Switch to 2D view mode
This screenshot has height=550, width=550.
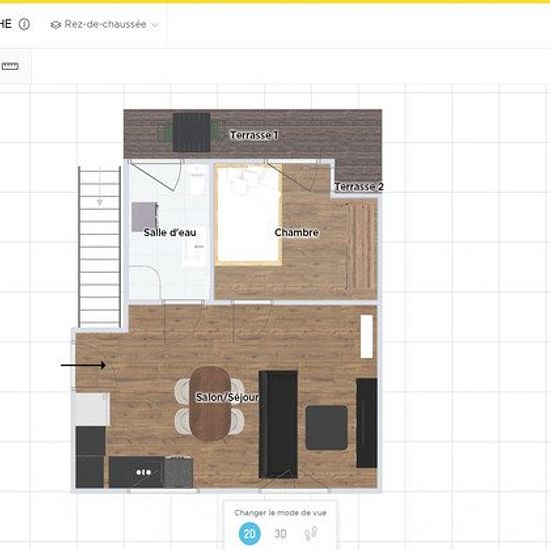pos(249,534)
